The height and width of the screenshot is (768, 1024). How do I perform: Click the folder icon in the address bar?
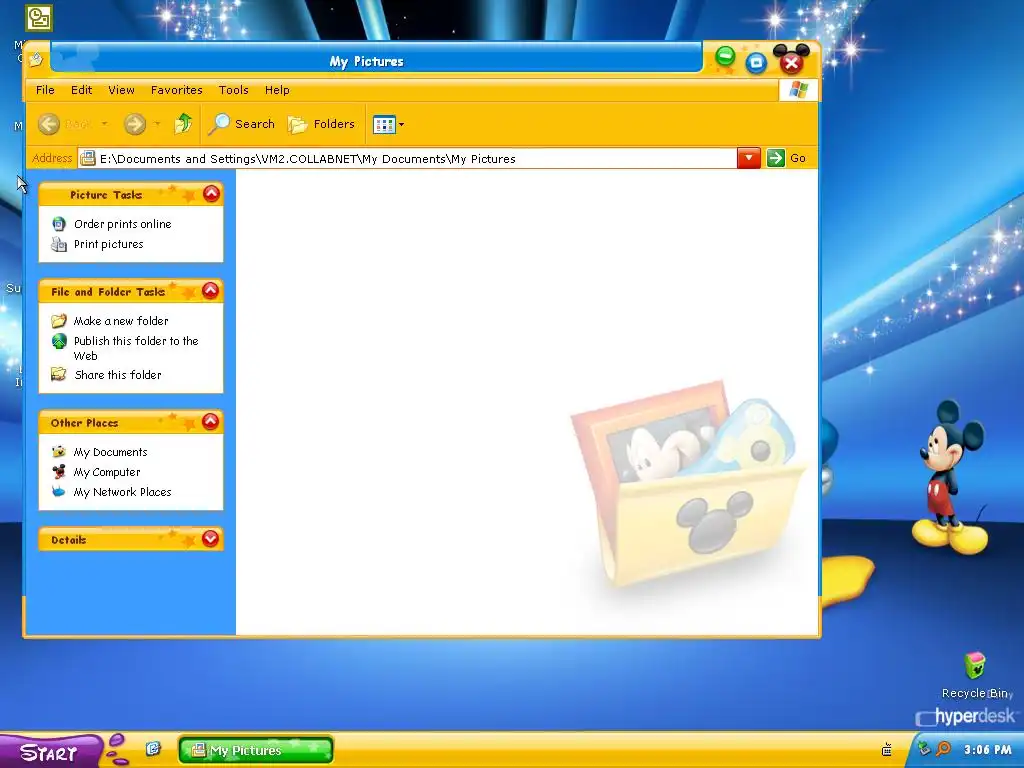(x=88, y=159)
